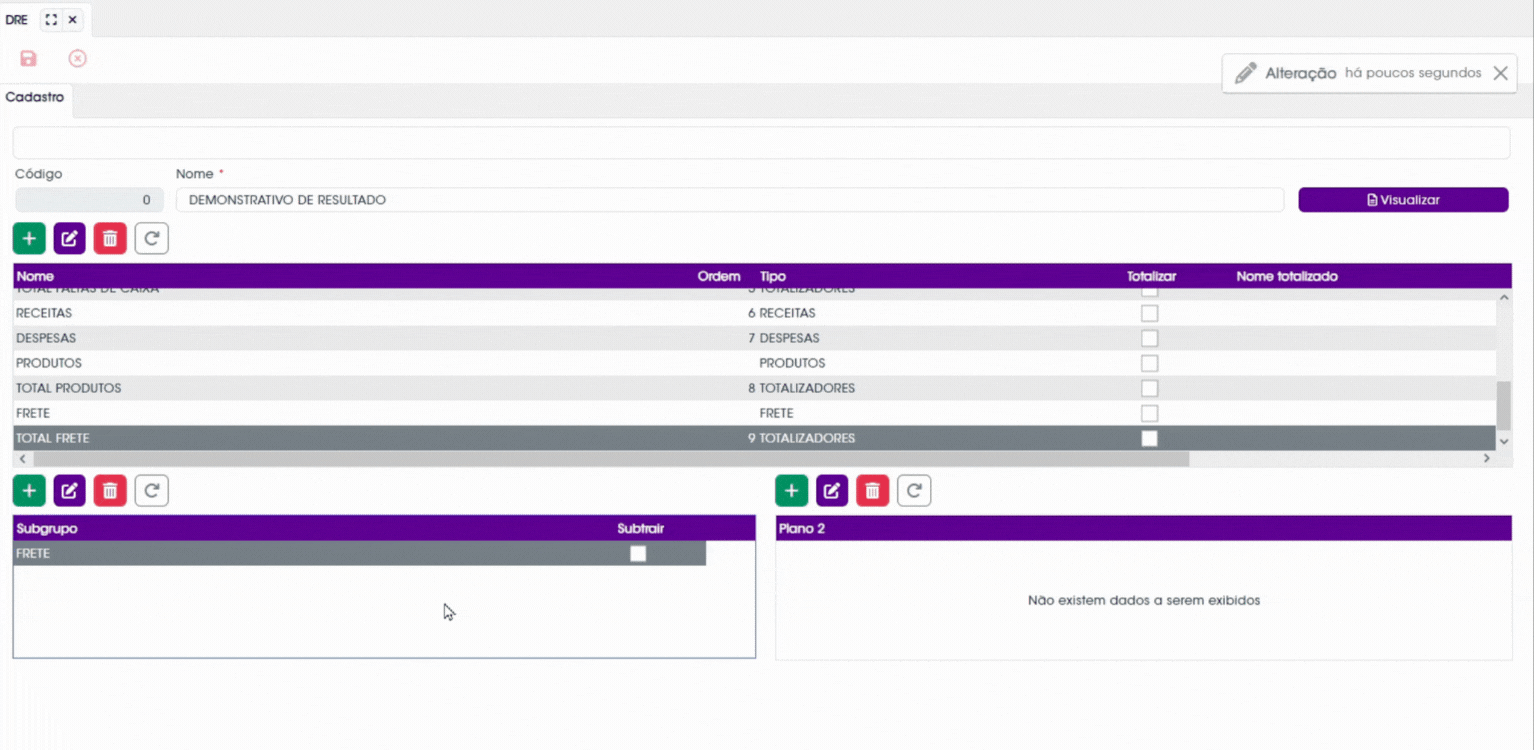Screen dimensions: 1534x750
Task: Click the cancel circle-x icon
Action: pos(77,59)
